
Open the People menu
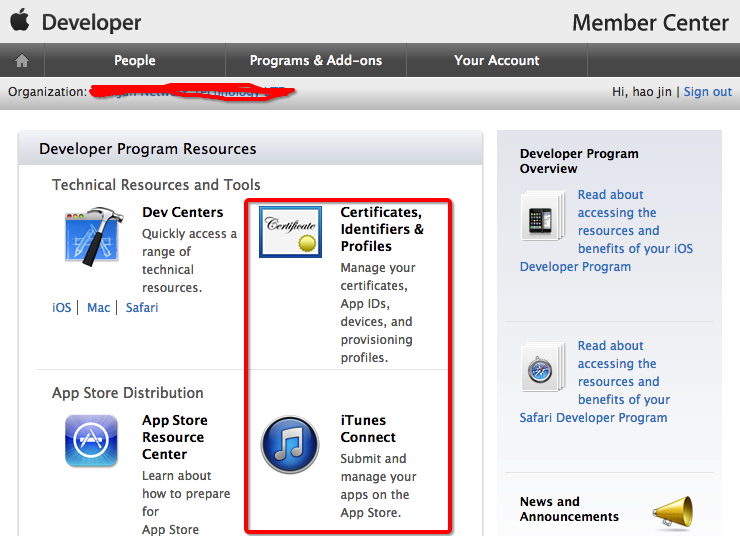[x=135, y=60]
